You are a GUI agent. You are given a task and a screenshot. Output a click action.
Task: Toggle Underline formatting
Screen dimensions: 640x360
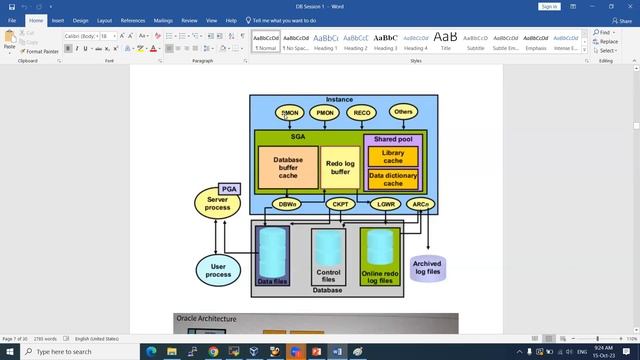85,49
